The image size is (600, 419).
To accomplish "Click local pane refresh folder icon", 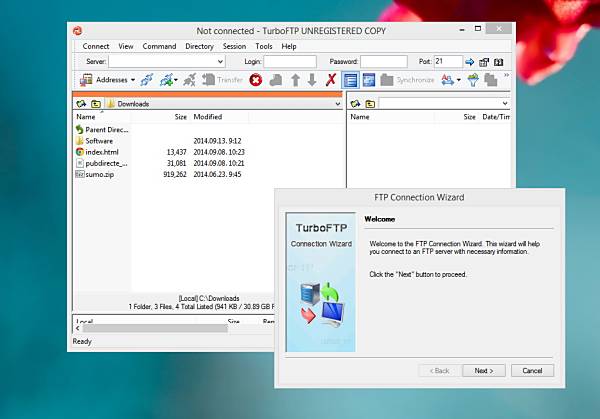I will (81, 104).
